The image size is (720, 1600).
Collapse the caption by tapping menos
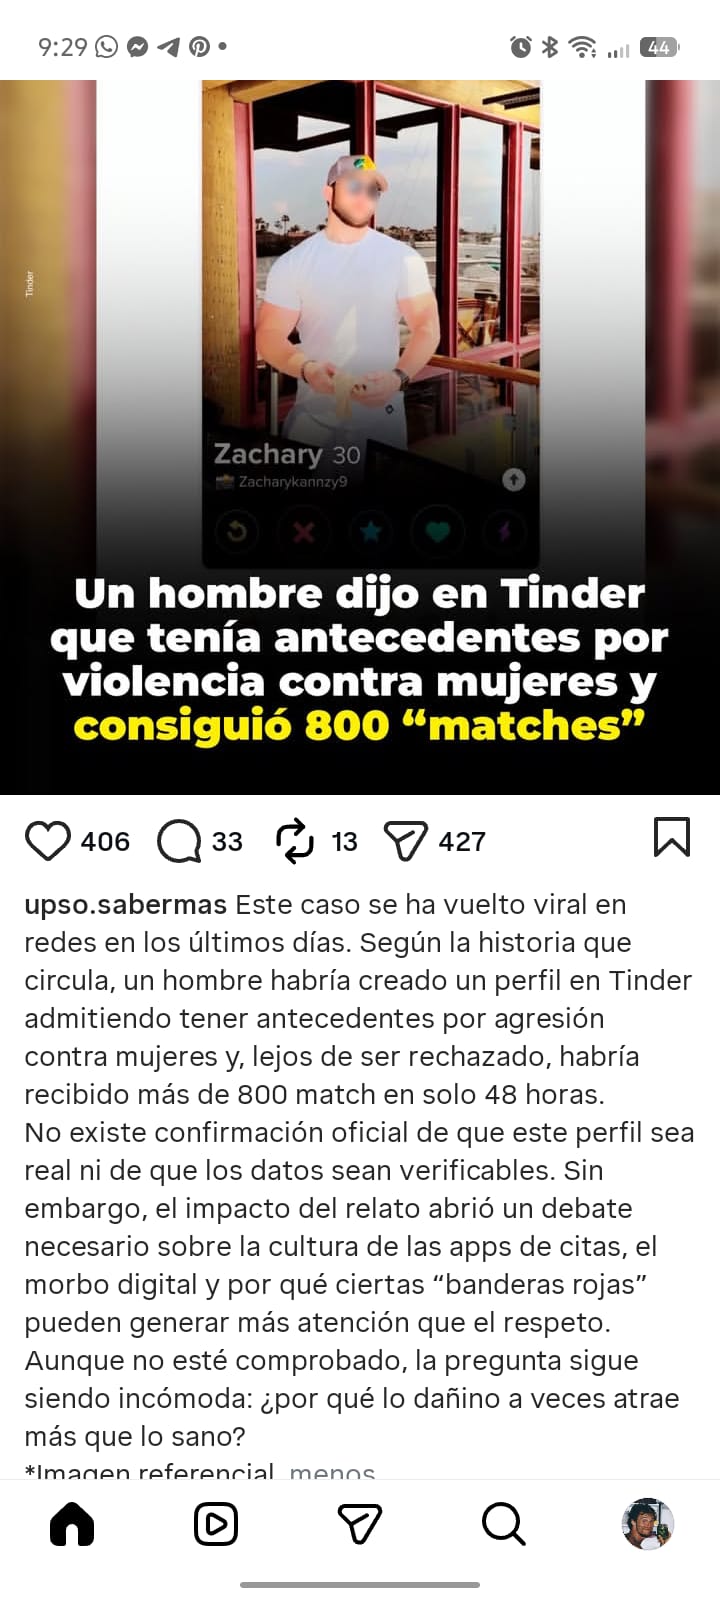tap(332, 1472)
